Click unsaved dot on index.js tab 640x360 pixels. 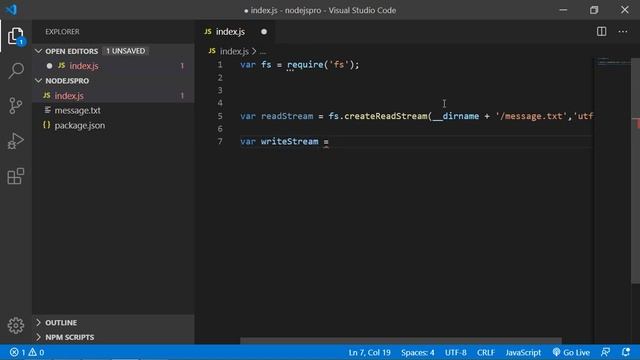264,31
